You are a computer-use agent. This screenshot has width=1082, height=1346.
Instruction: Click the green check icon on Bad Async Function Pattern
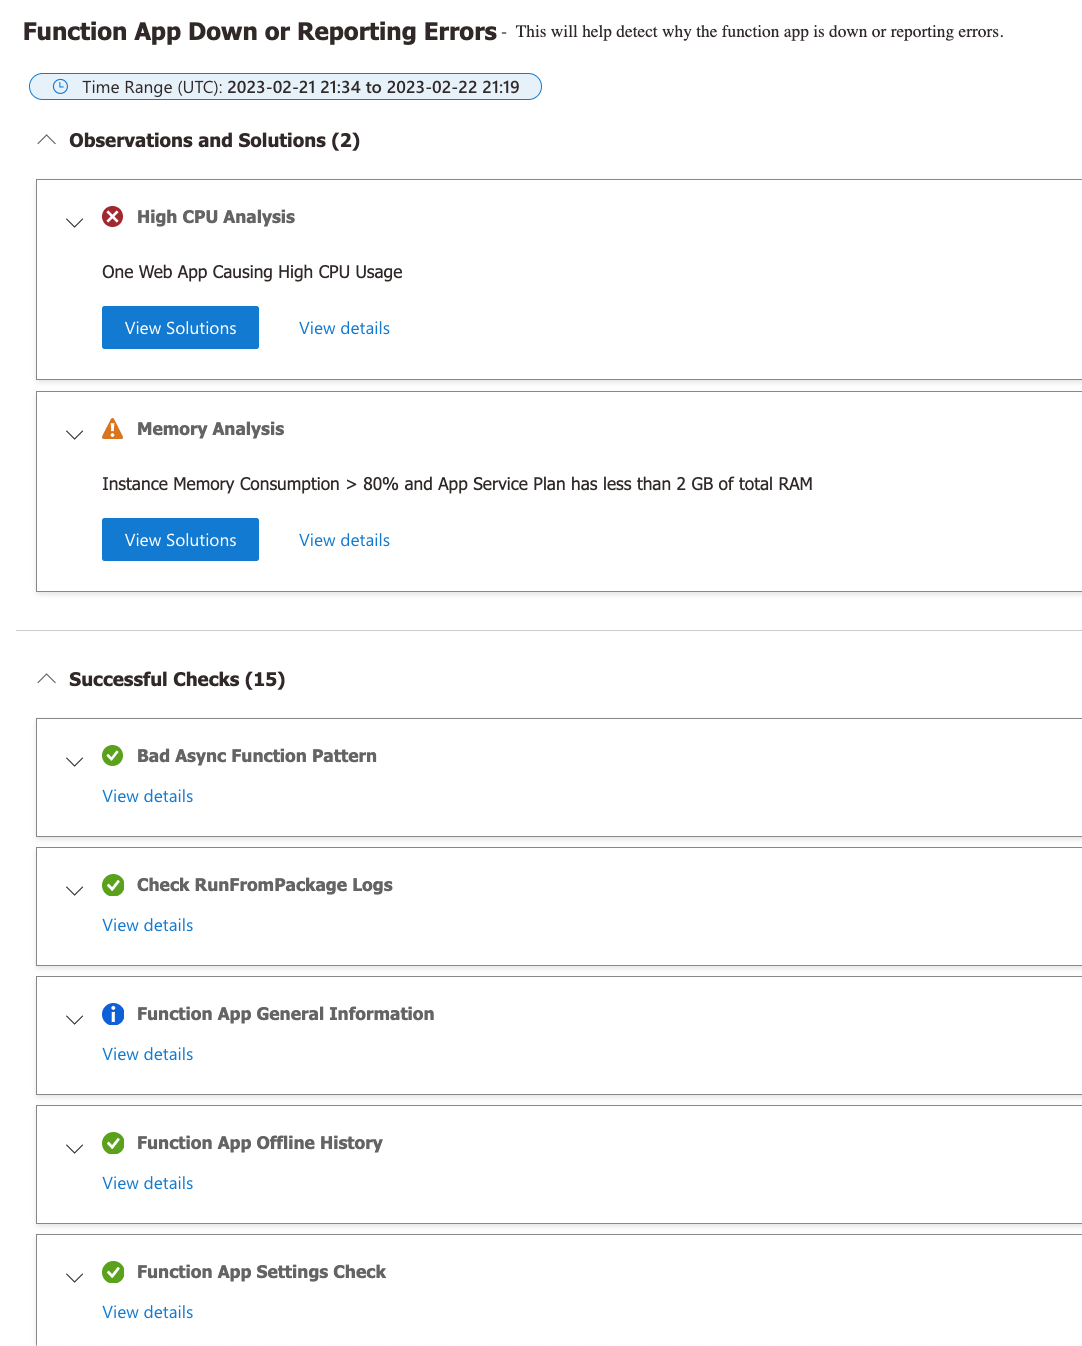112,755
